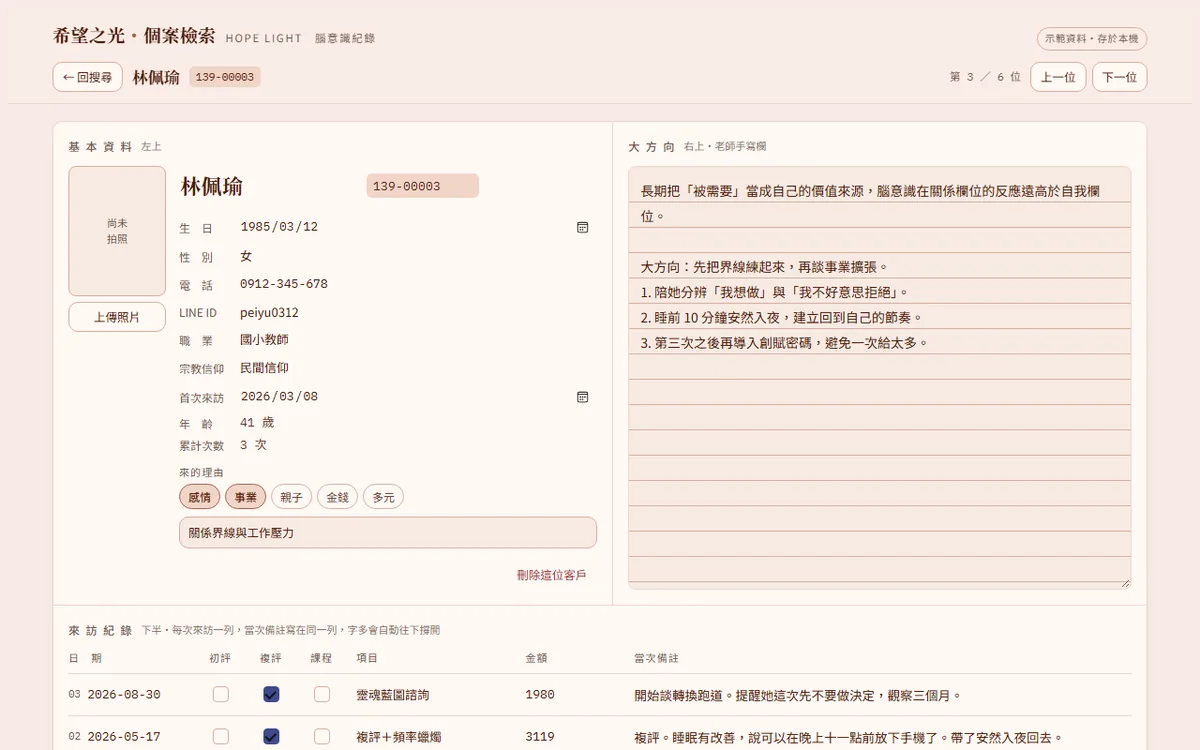Grab the notes textarea resize handle
This screenshot has width=1200, height=750.
click(x=1125, y=583)
